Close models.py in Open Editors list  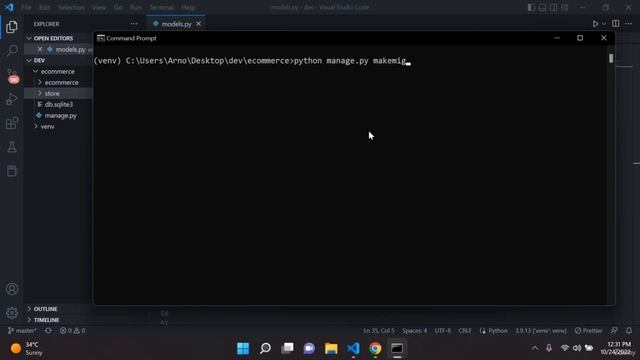[40, 49]
